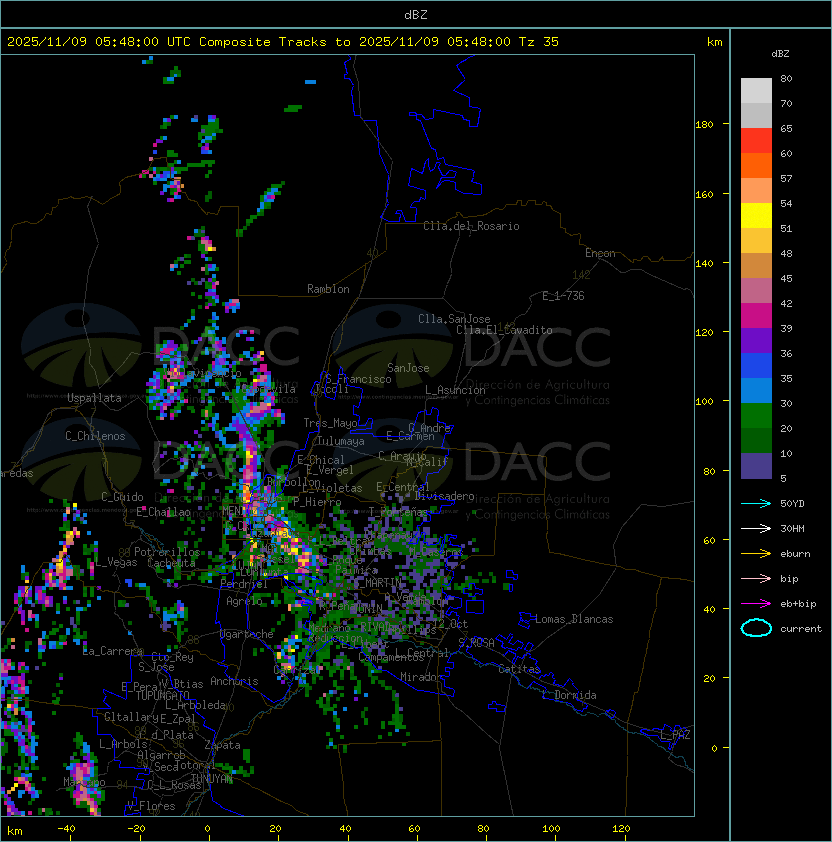832x842 pixels.
Task: Click the 'S_Francisco' map label
Action: (x=358, y=379)
